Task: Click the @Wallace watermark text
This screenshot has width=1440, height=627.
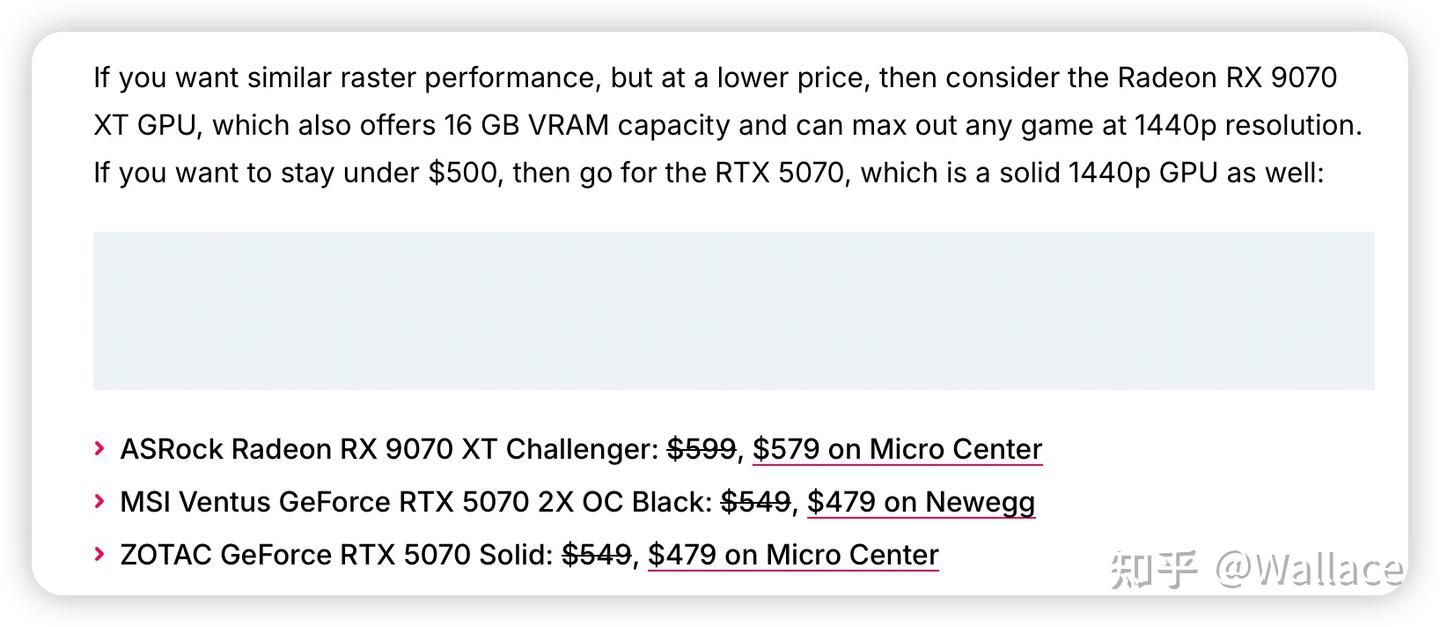Action: 1309,568
